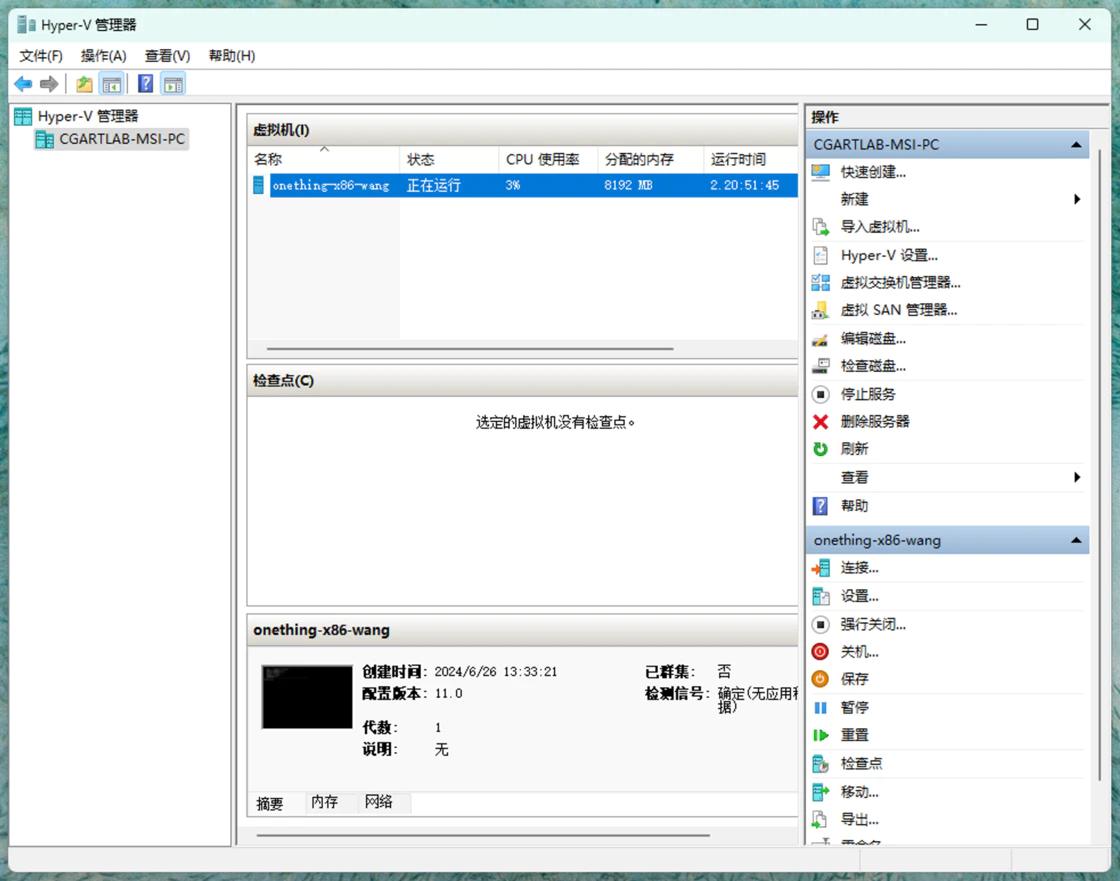Click the 8192 MB memory cell
1120x881 pixels.
(628, 186)
